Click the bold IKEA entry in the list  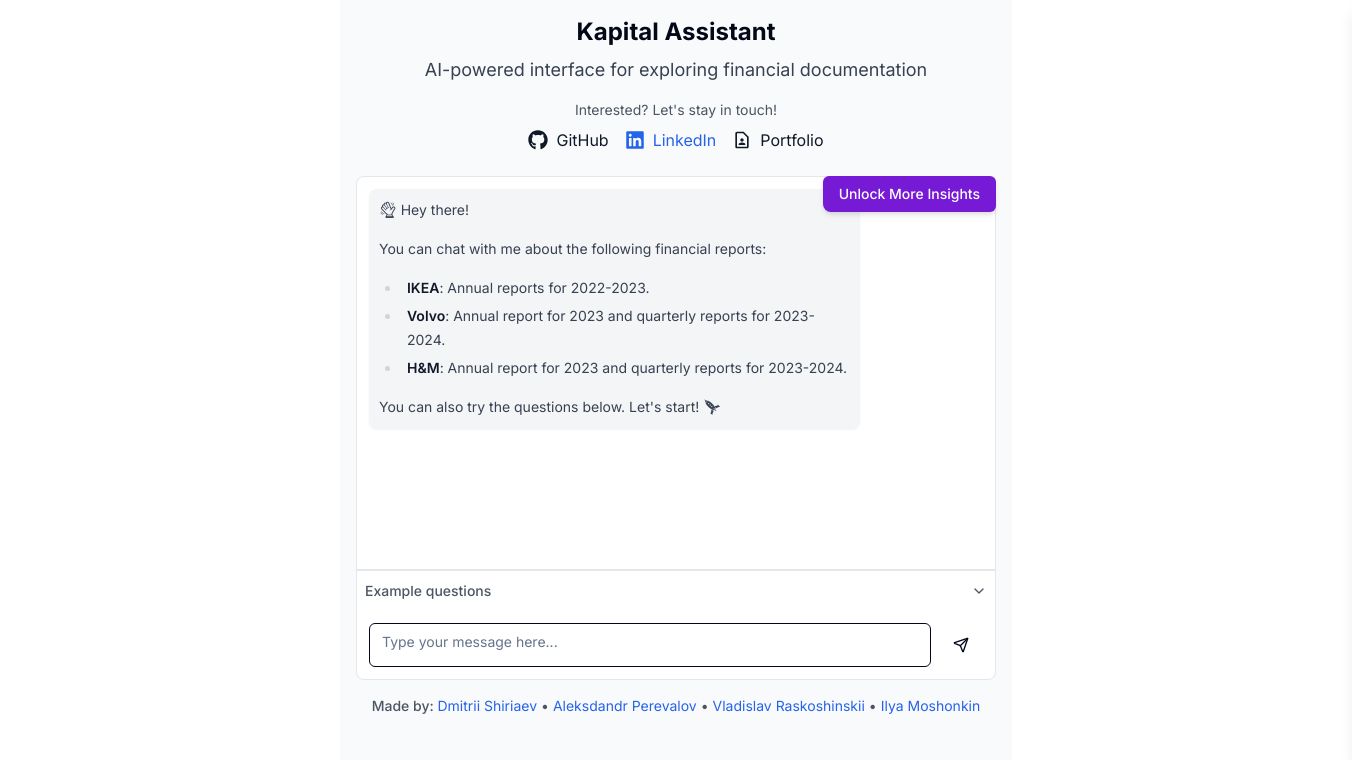tap(423, 288)
